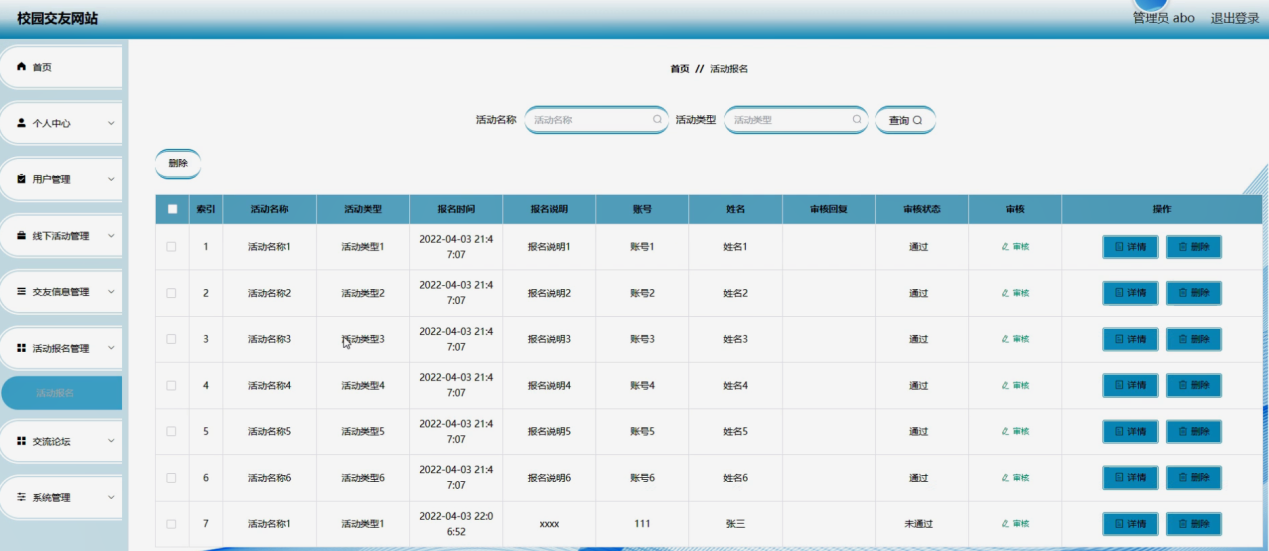Click the home icon beside 首页
Viewport: 1269px width, 551px height.
click(21, 67)
